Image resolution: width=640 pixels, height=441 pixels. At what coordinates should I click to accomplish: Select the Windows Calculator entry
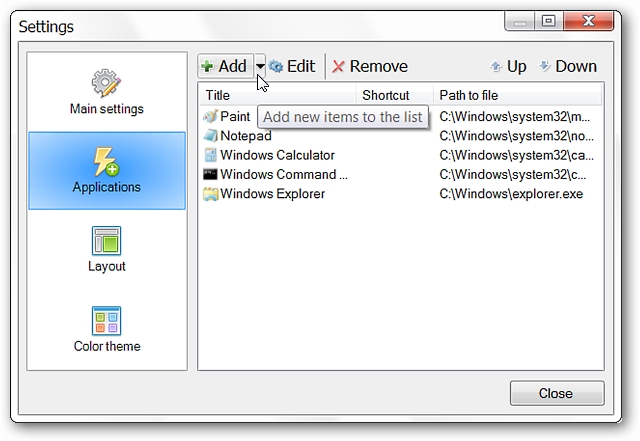click(277, 155)
